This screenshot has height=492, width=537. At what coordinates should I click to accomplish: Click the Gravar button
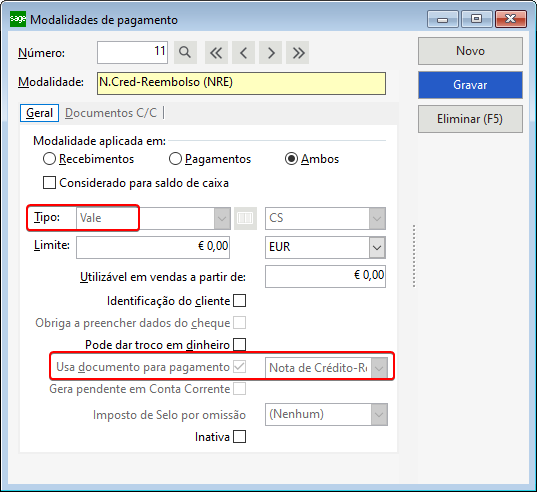tap(470, 85)
